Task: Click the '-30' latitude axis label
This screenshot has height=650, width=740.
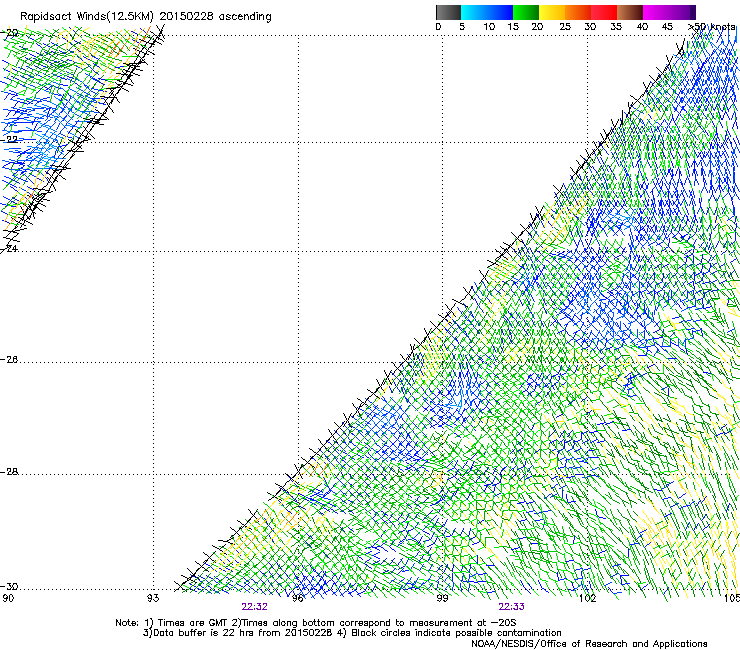Action: [9, 587]
